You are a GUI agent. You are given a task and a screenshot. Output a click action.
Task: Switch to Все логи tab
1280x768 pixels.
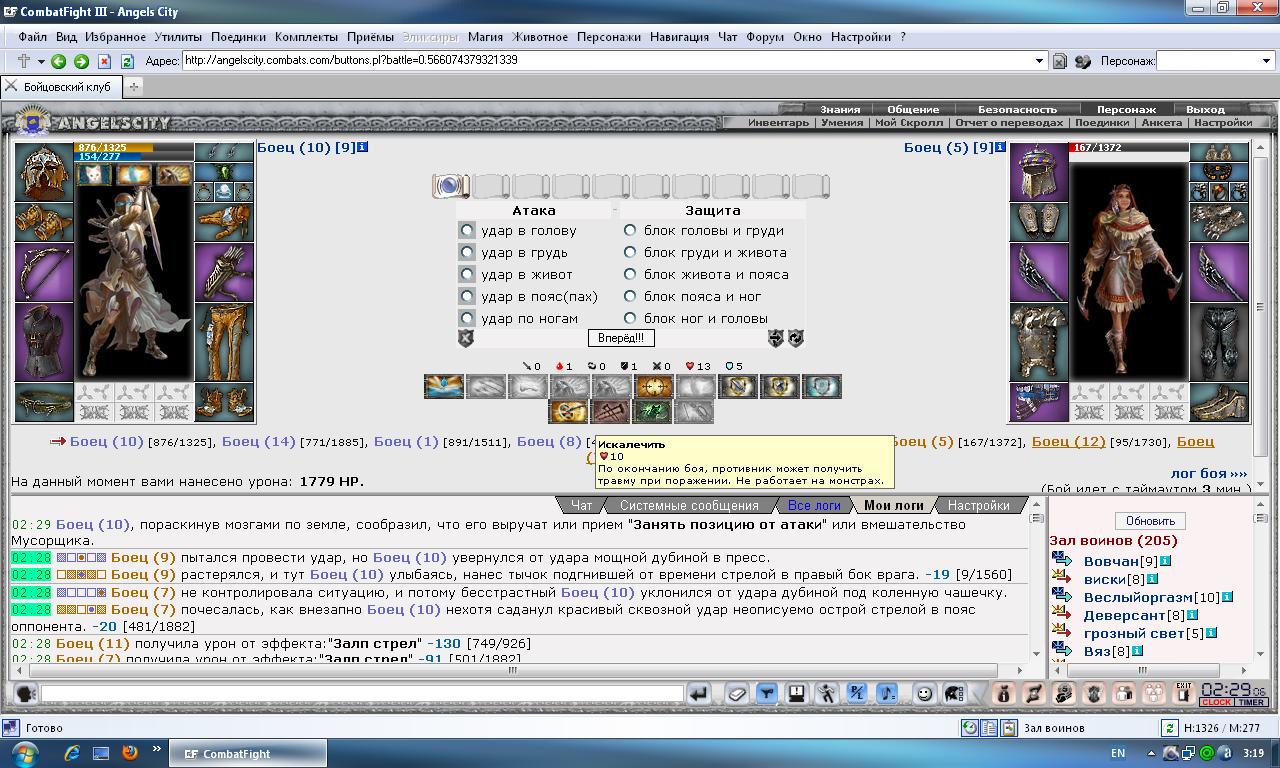tap(814, 506)
